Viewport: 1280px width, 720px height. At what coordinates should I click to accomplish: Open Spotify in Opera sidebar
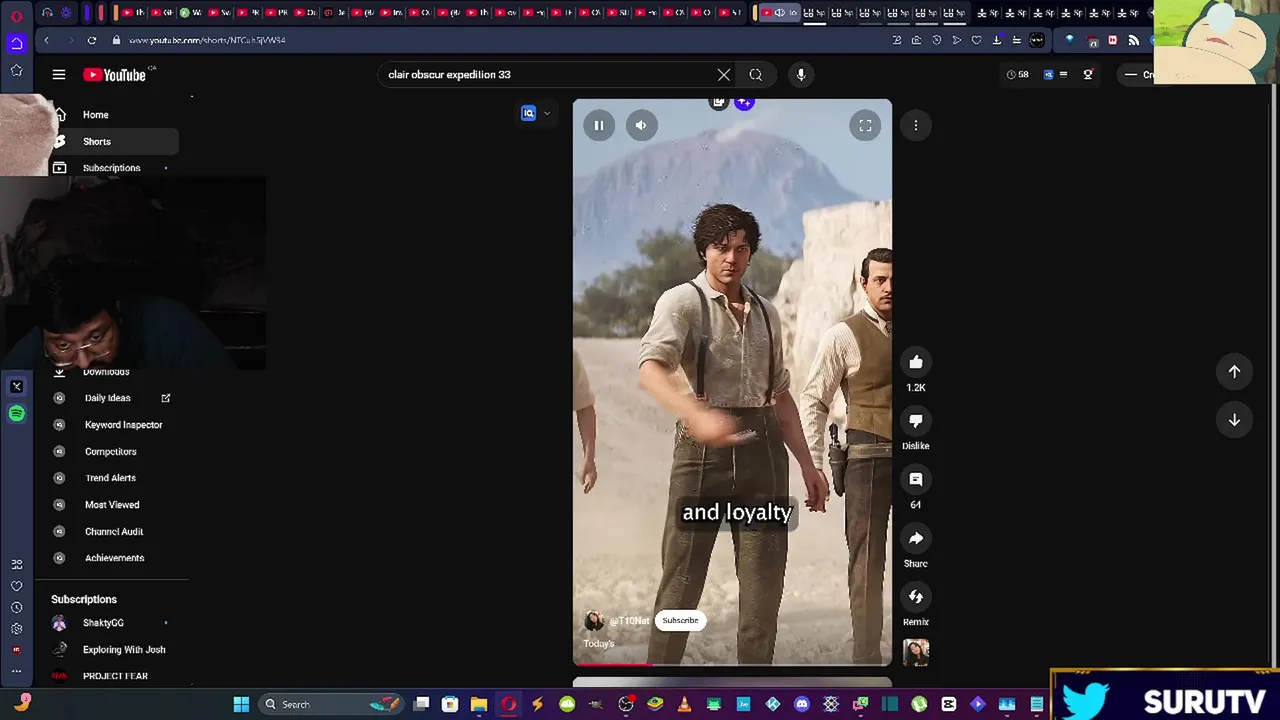click(16, 413)
